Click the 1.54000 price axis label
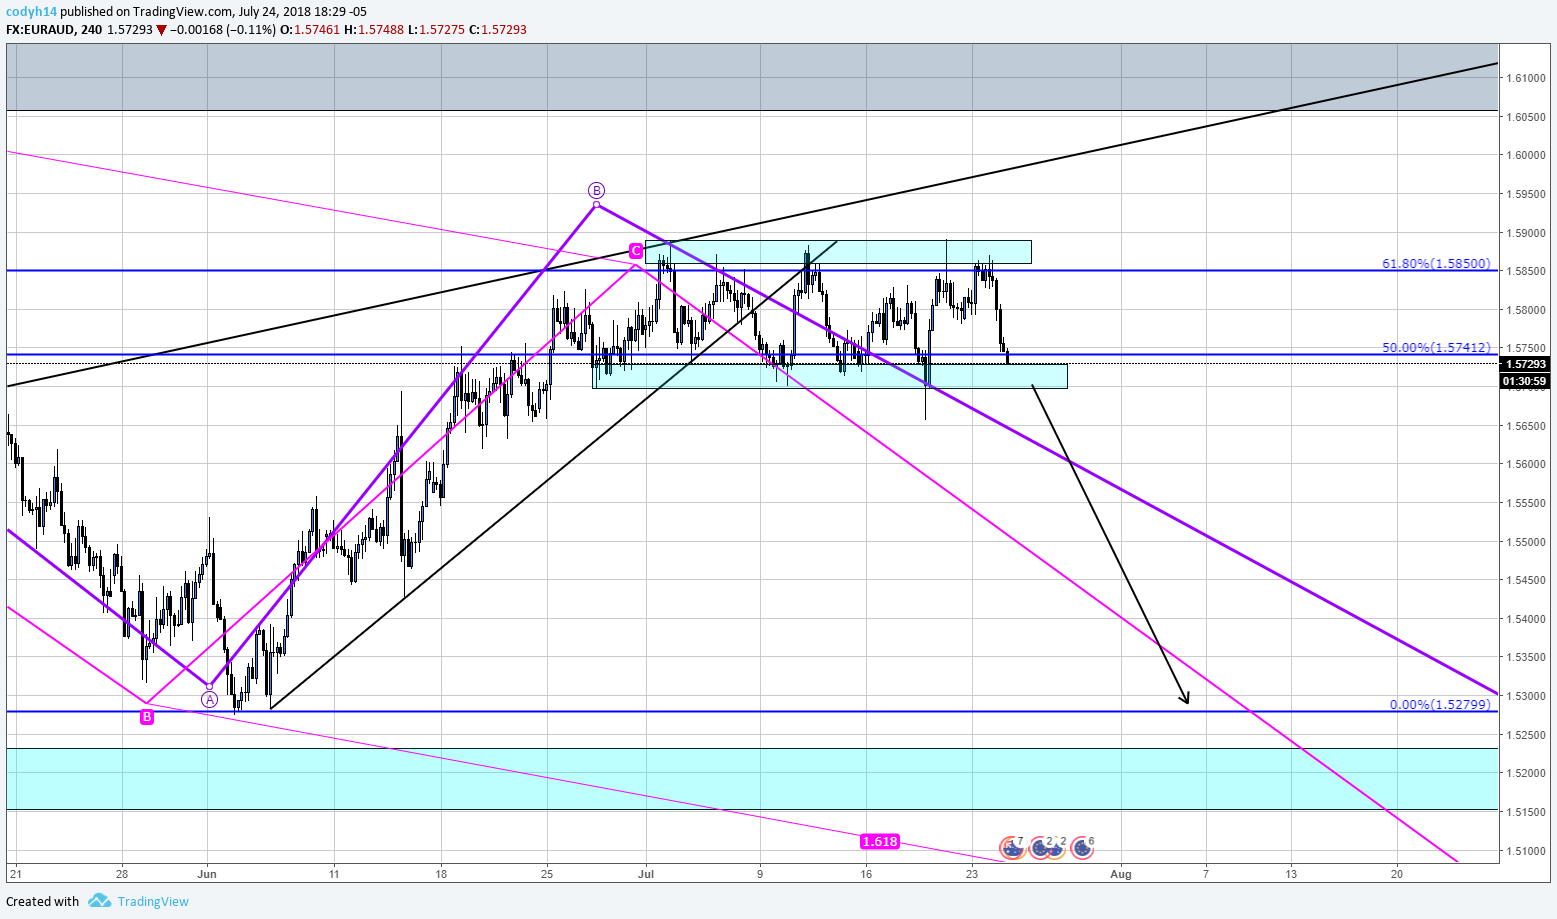Screen dimensions: 1557x919 pos(1527,619)
